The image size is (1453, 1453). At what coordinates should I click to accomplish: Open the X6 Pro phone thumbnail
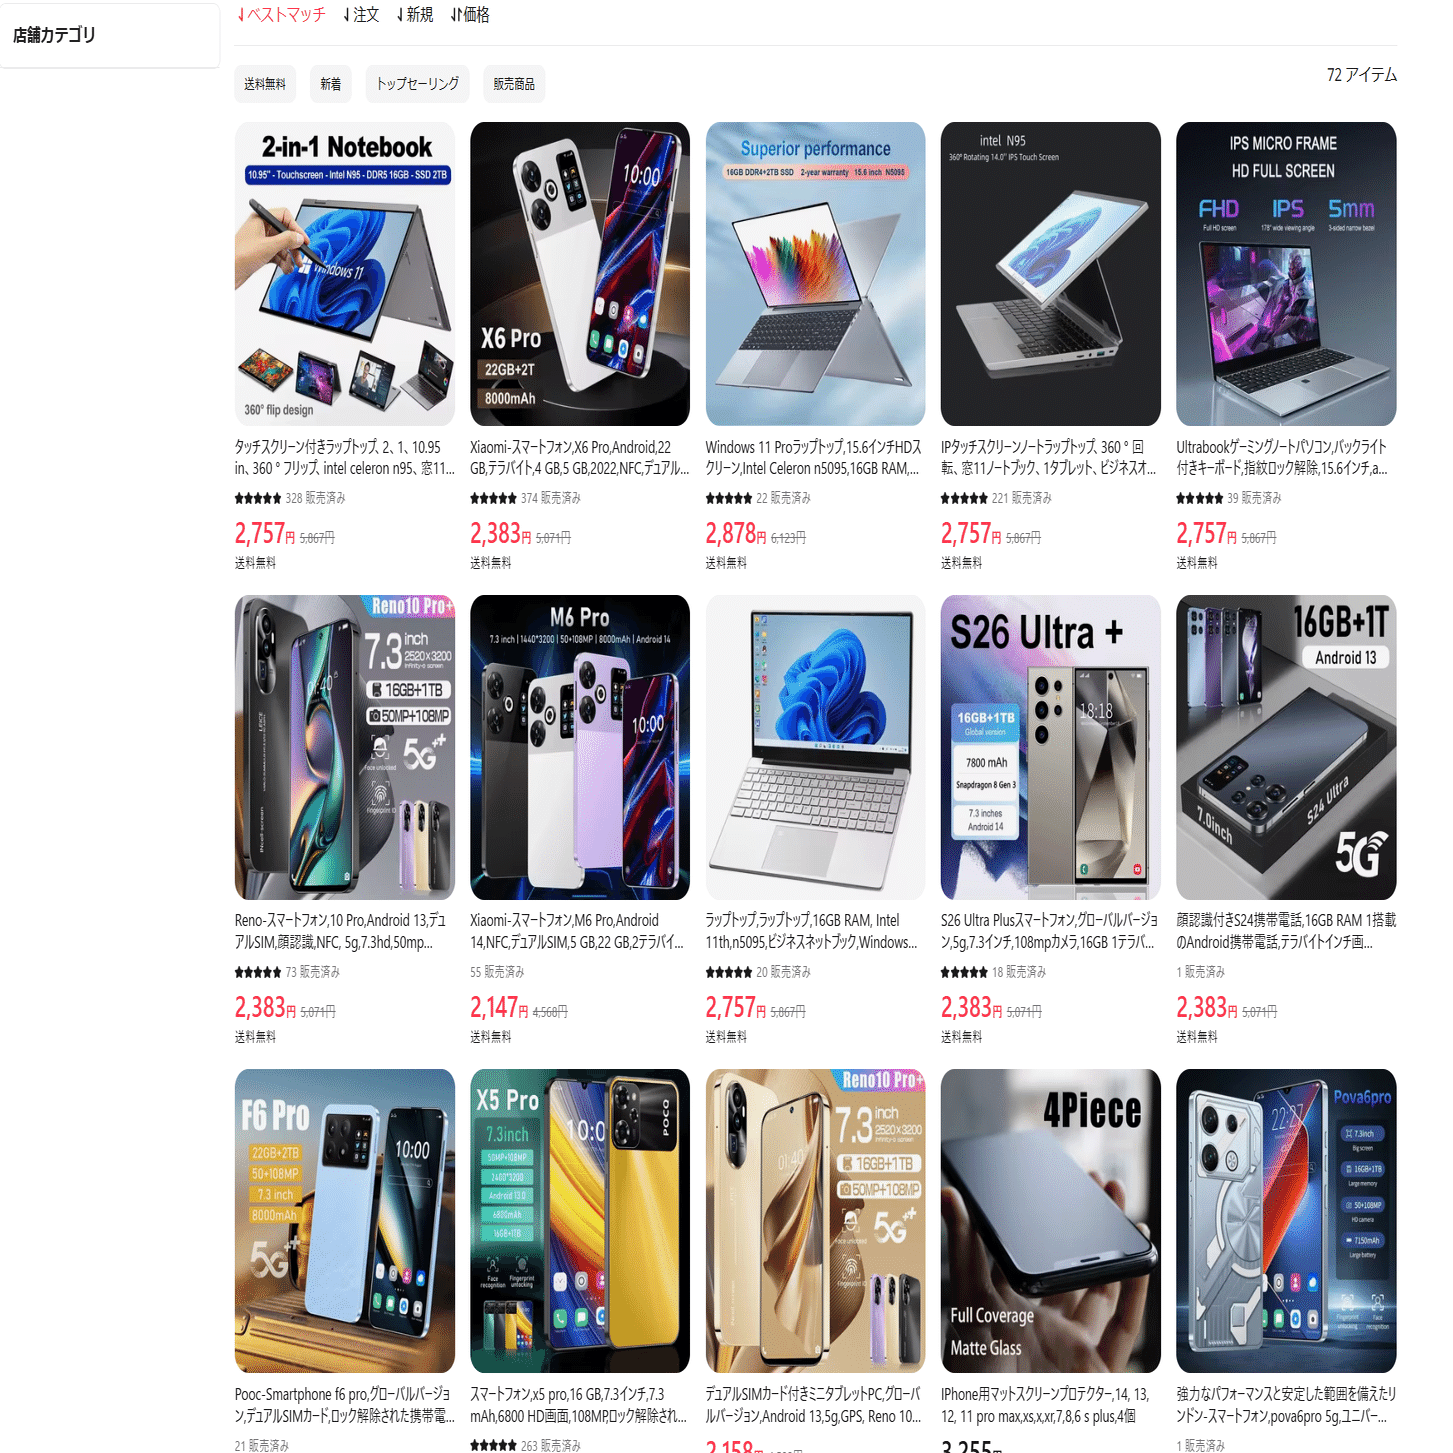coord(580,274)
